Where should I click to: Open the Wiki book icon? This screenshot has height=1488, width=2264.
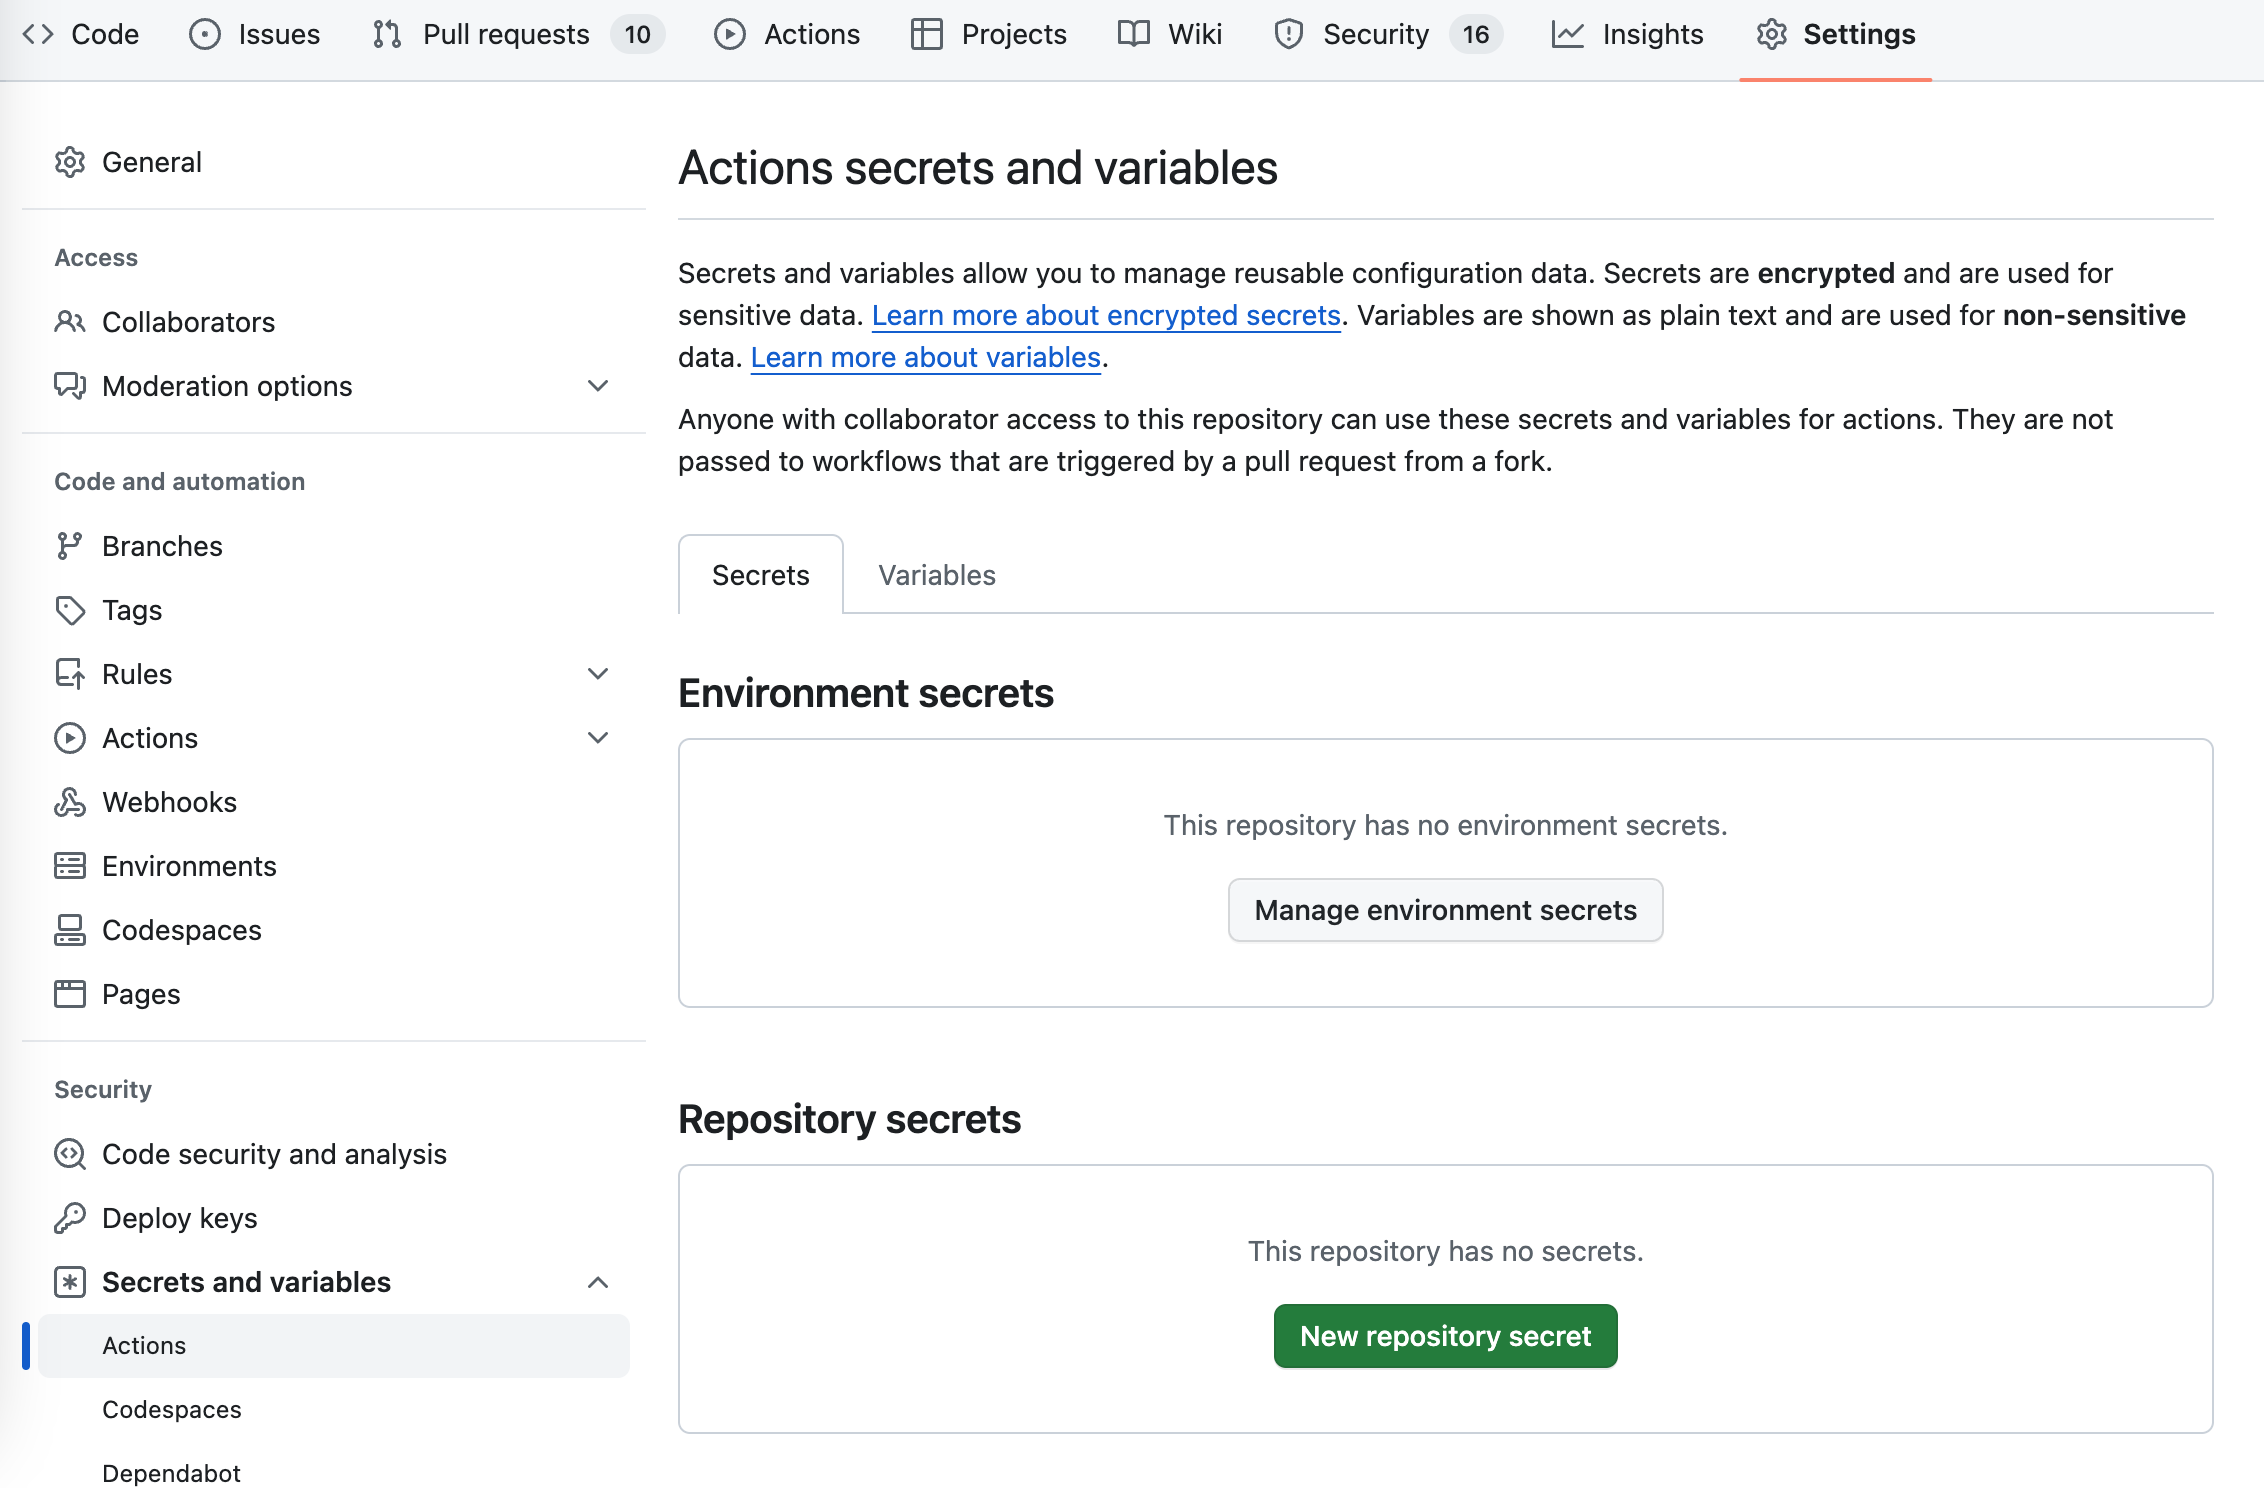coord(1132,33)
